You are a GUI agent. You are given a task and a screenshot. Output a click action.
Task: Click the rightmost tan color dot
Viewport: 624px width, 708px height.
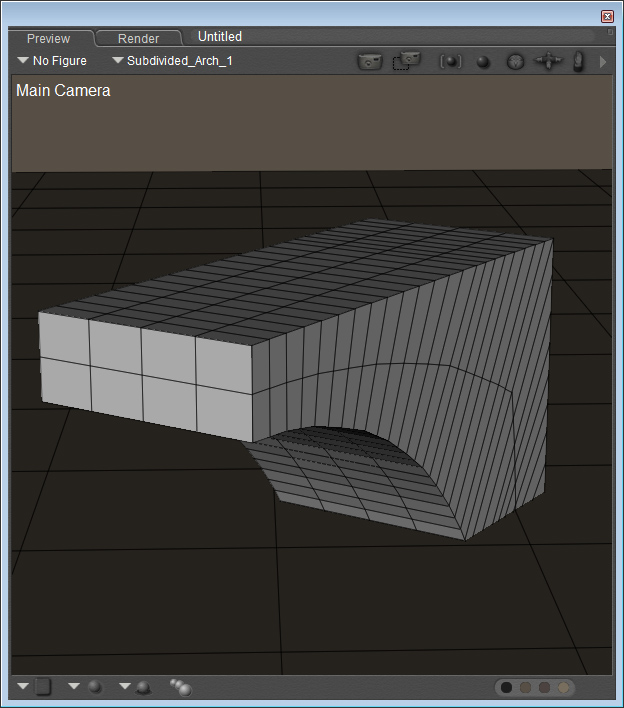(x=564, y=687)
